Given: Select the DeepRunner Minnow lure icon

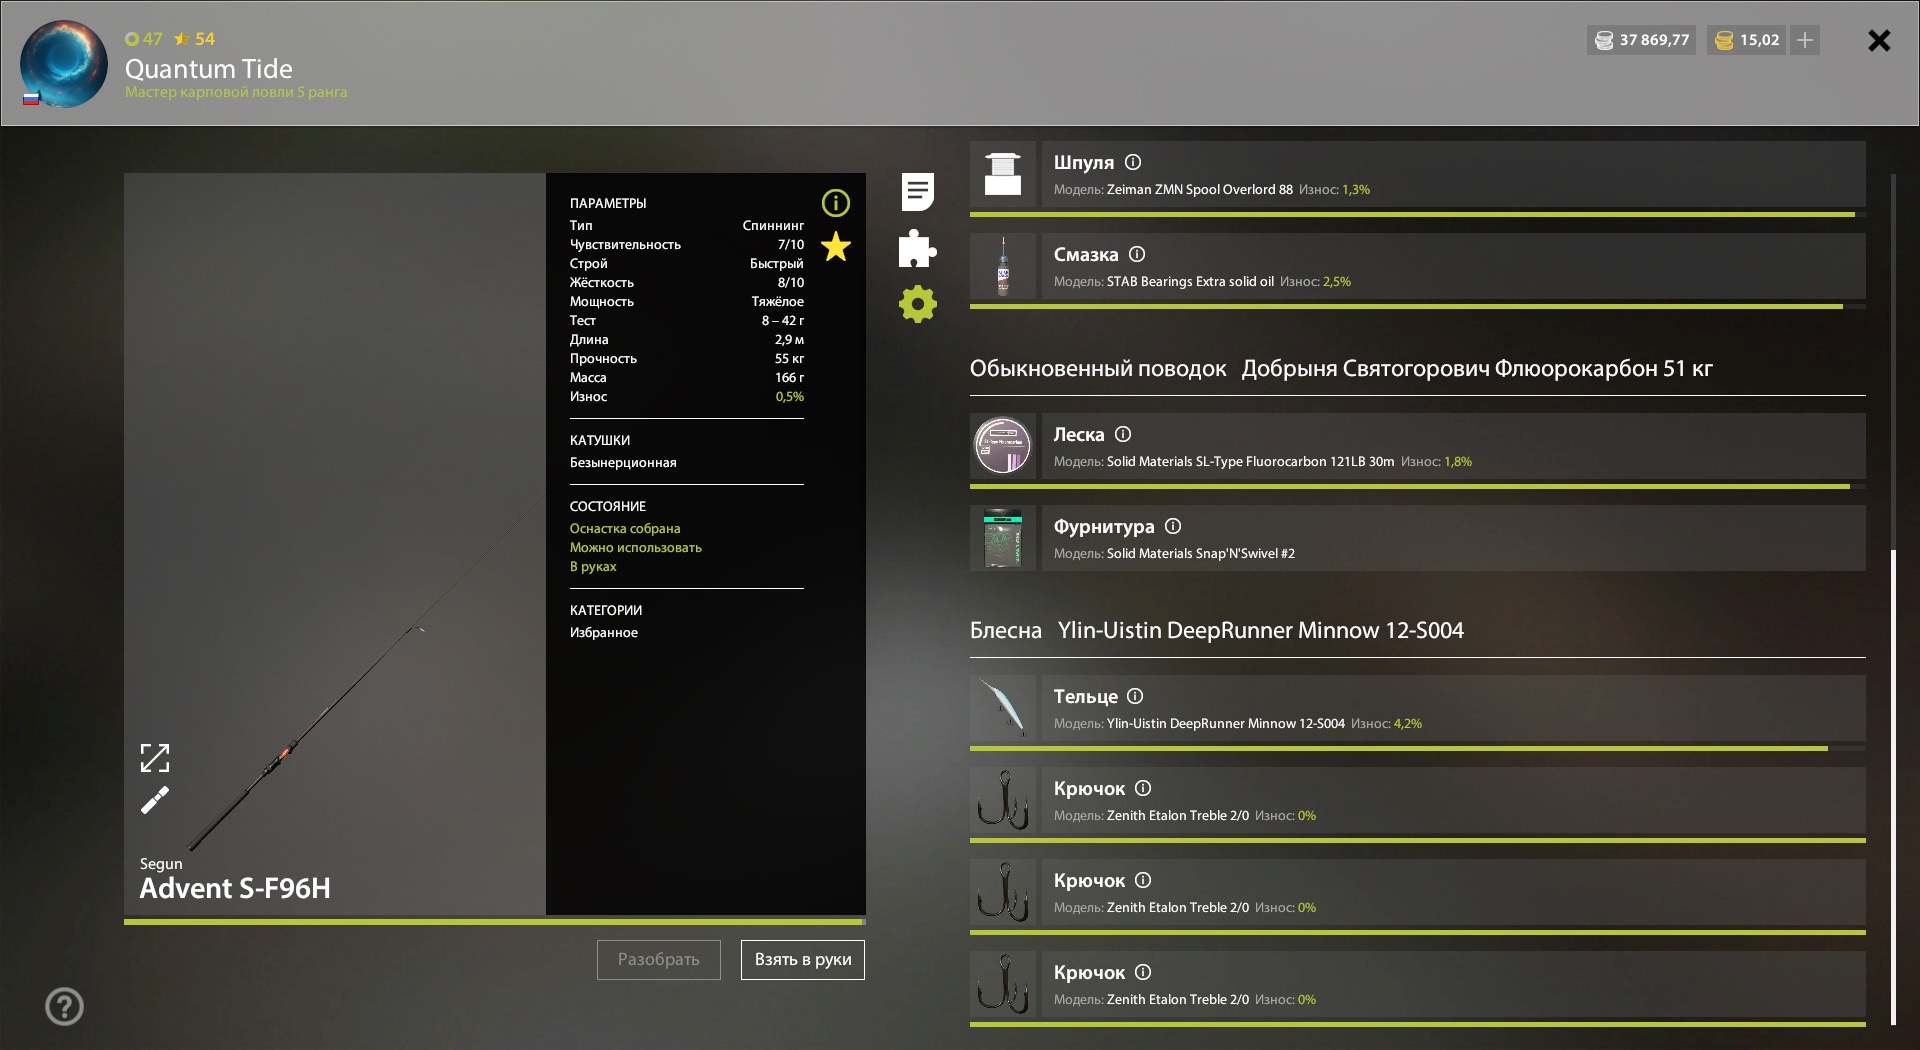Looking at the screenshot, I should [1003, 708].
